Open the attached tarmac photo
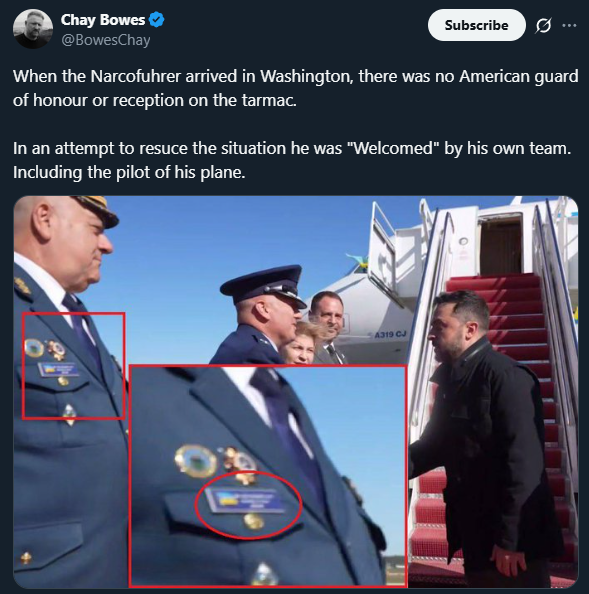589x594 pixels. (295, 391)
